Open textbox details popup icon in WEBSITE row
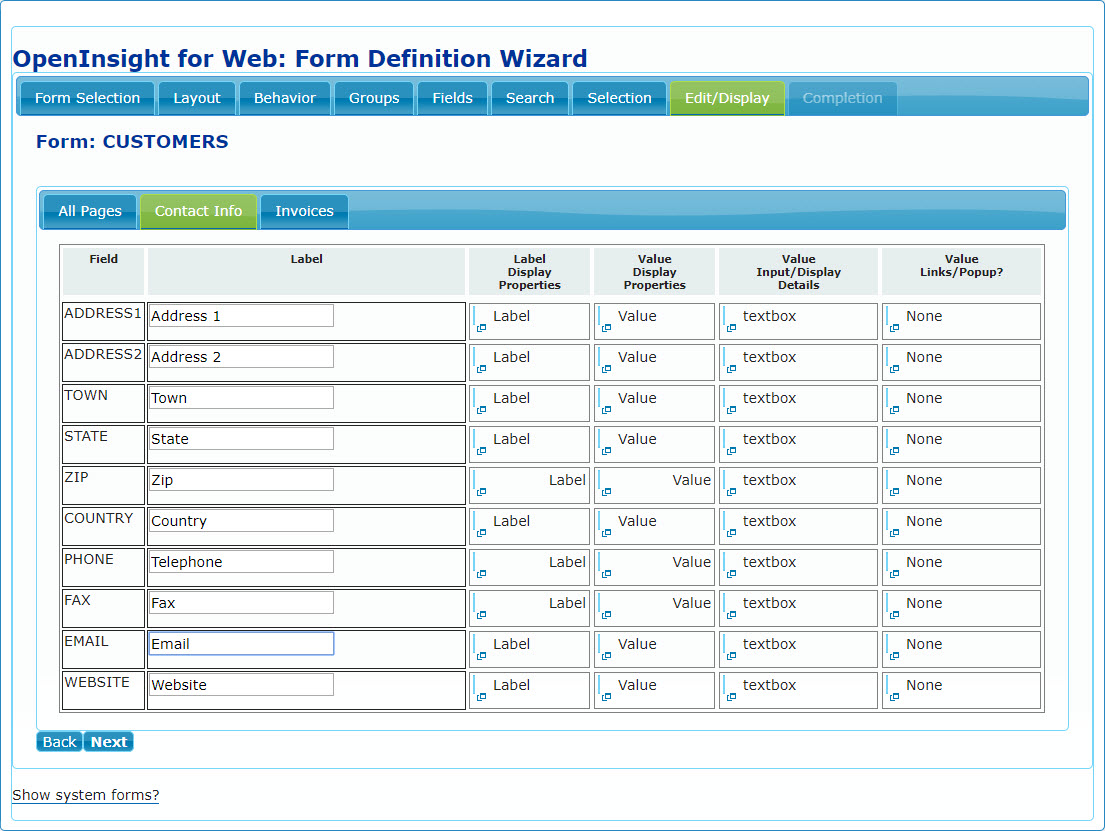The height and width of the screenshot is (831, 1105). click(x=731, y=696)
